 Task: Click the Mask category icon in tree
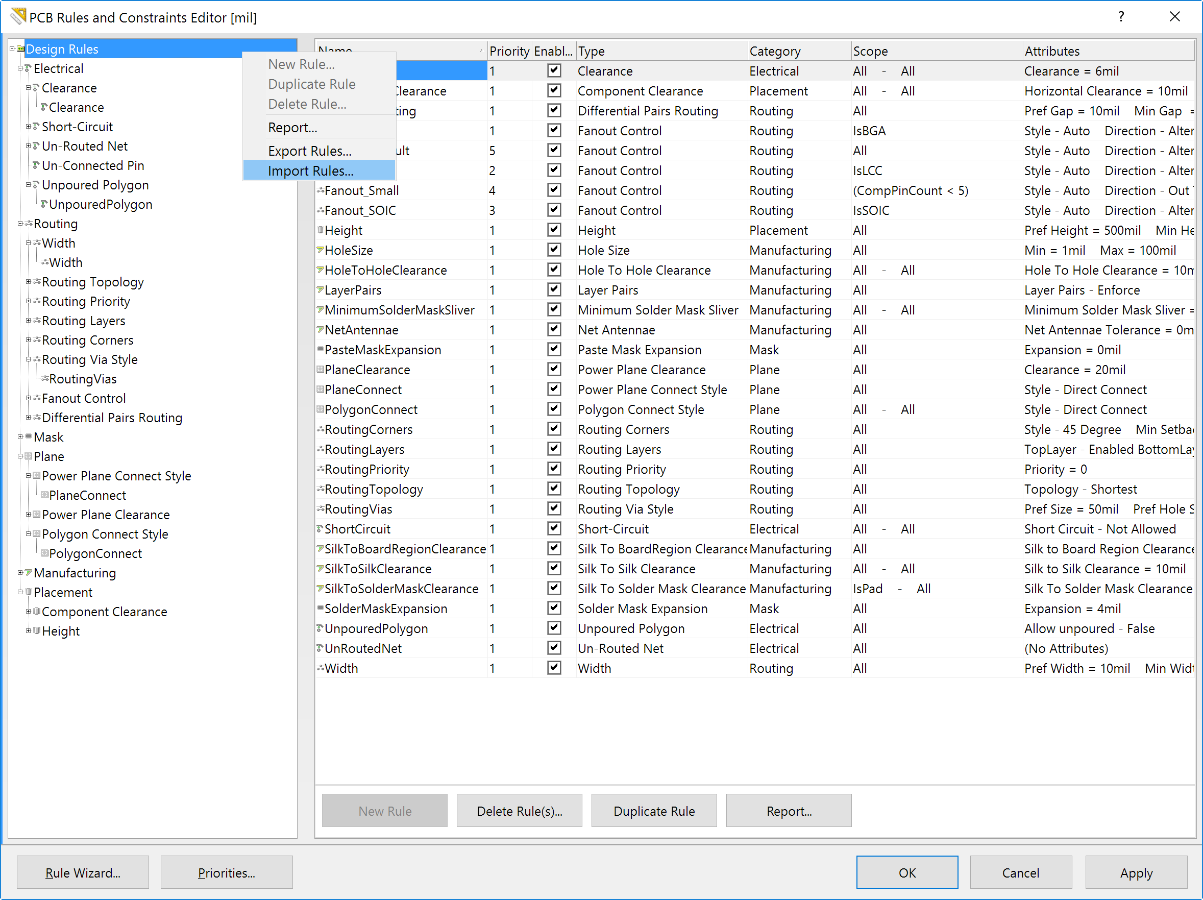(29, 437)
